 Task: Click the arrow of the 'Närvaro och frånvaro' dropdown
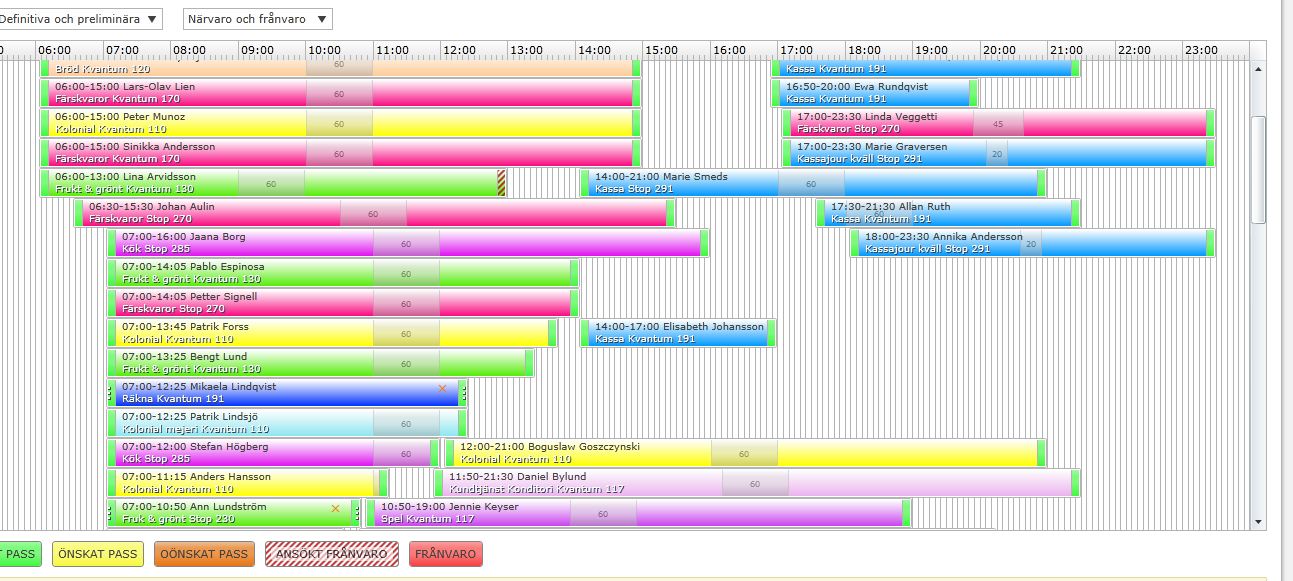pyautogui.click(x=321, y=19)
